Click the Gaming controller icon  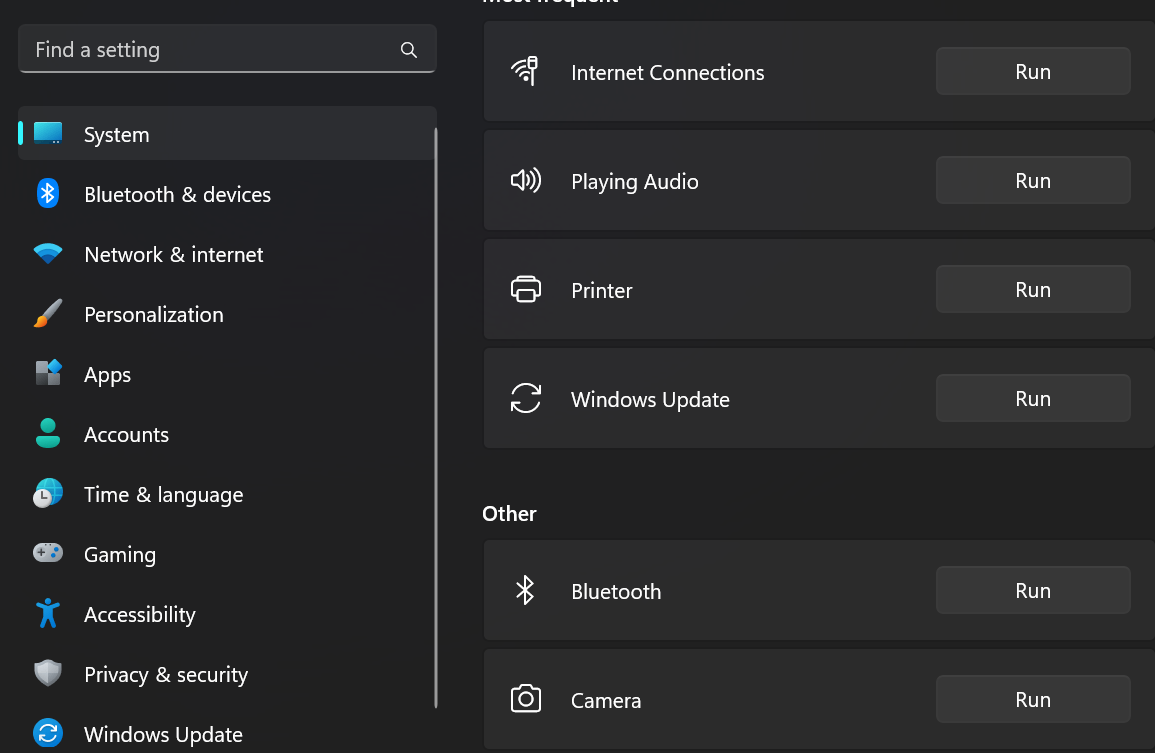pos(48,553)
